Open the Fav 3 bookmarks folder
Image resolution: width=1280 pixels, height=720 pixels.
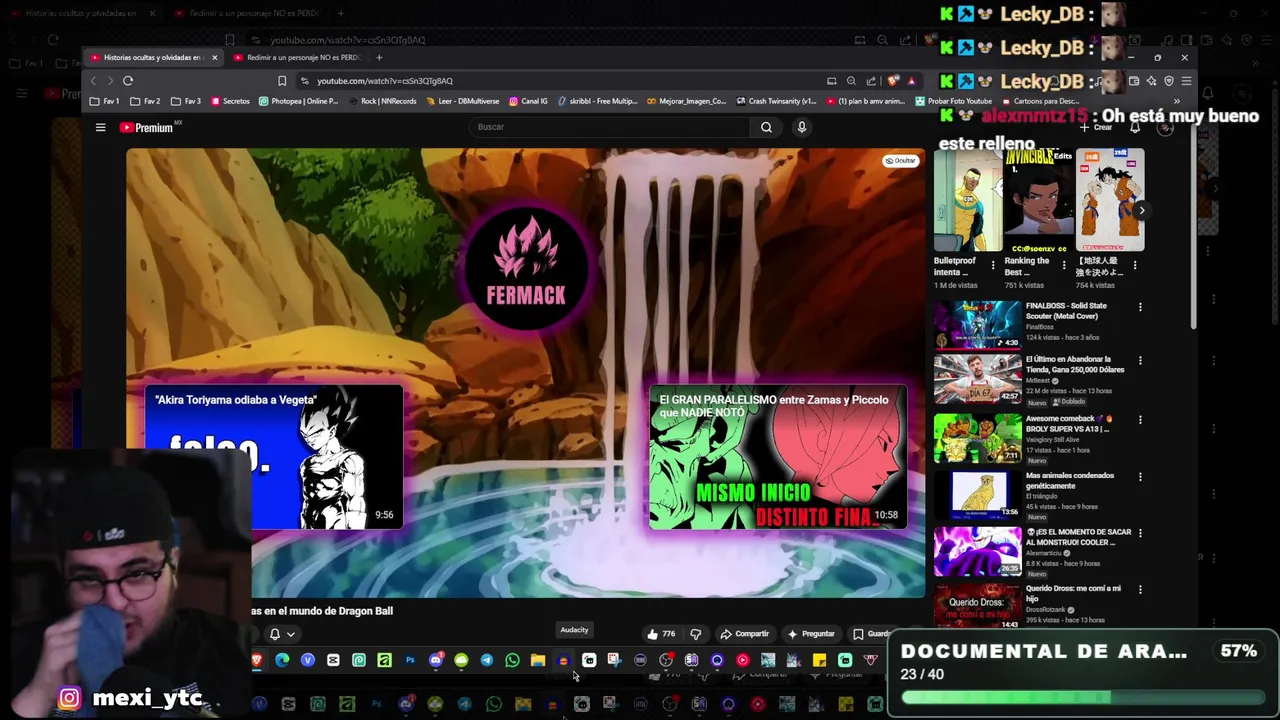tap(186, 101)
